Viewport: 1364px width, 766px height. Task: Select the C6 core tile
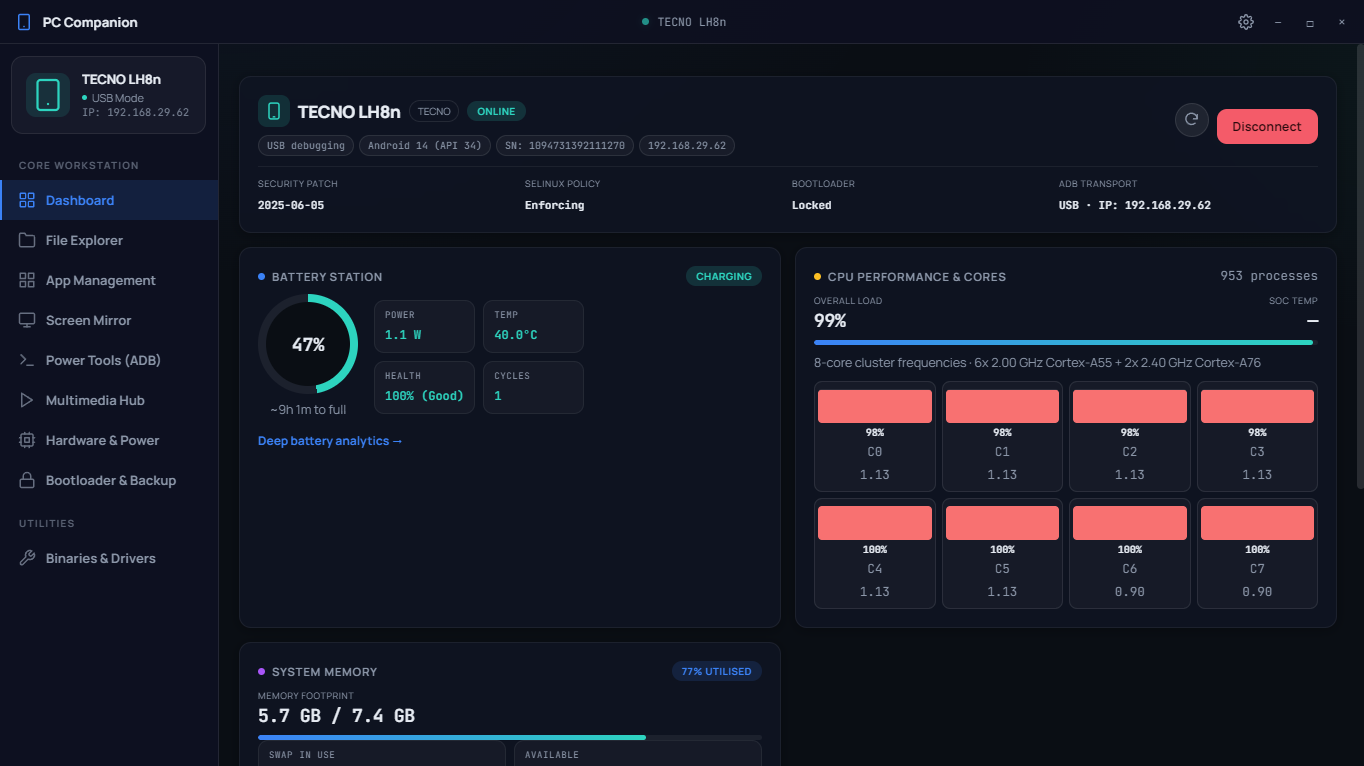1130,553
